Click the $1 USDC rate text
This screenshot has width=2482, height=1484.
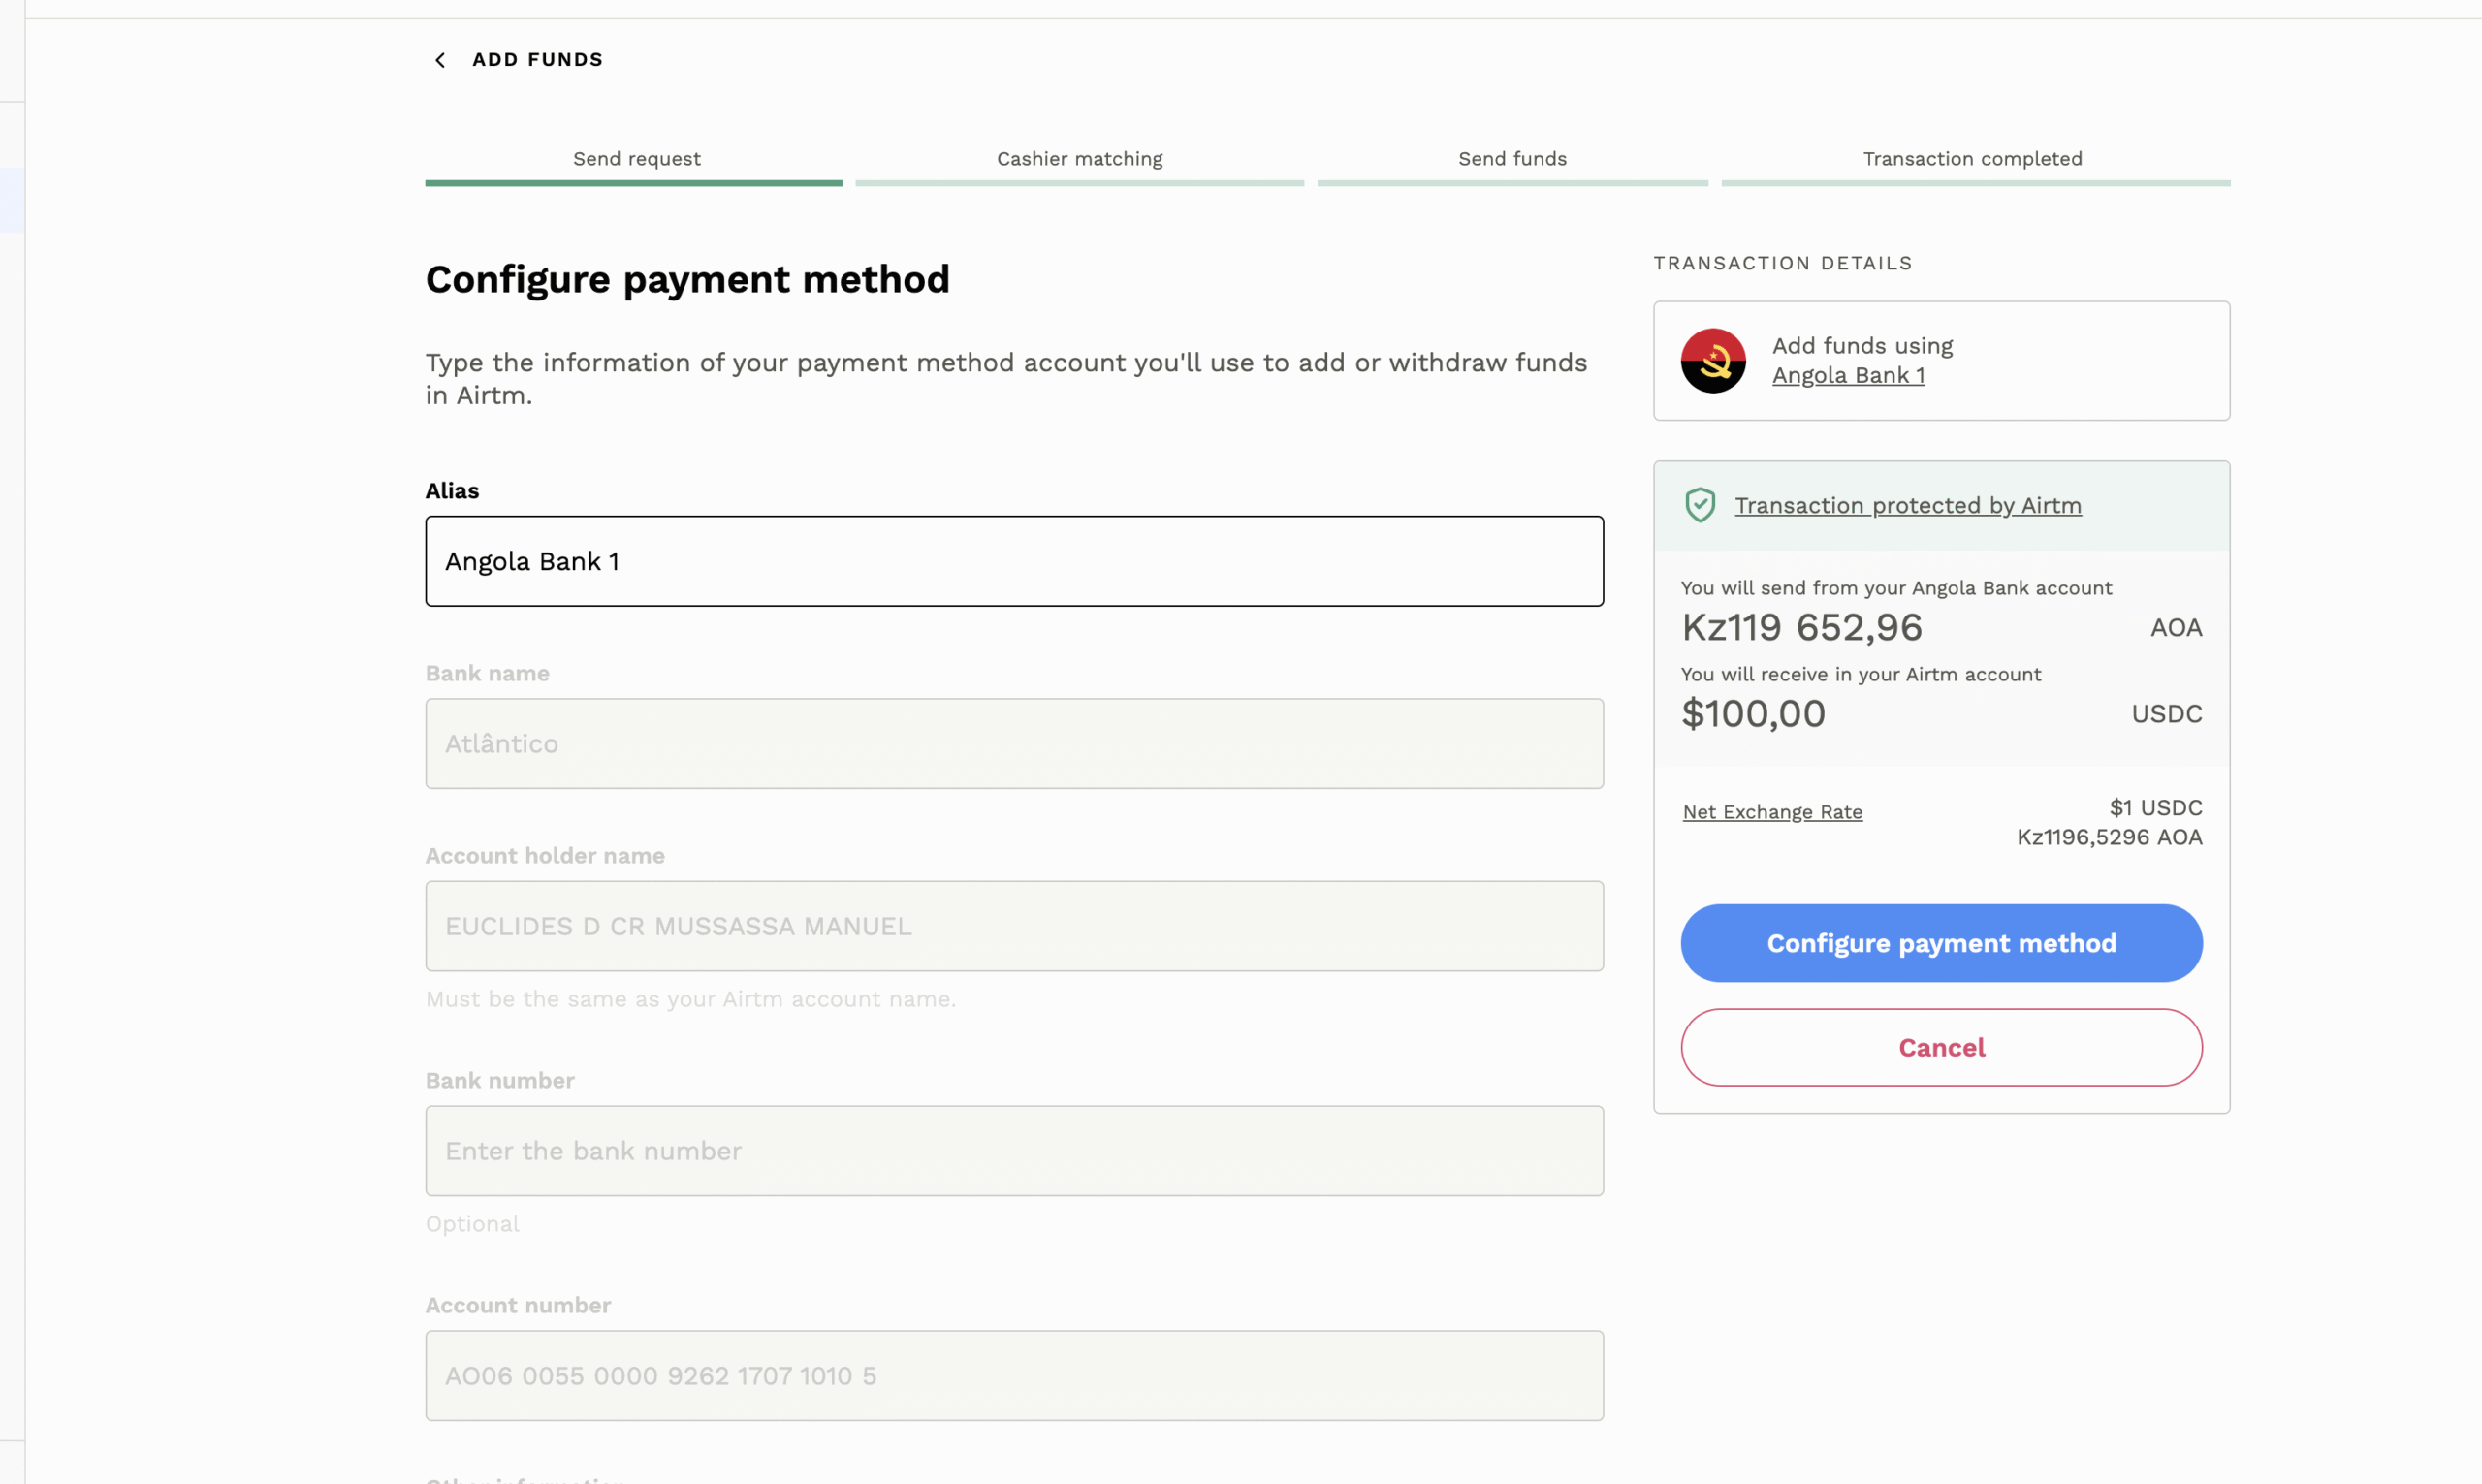click(2155, 808)
